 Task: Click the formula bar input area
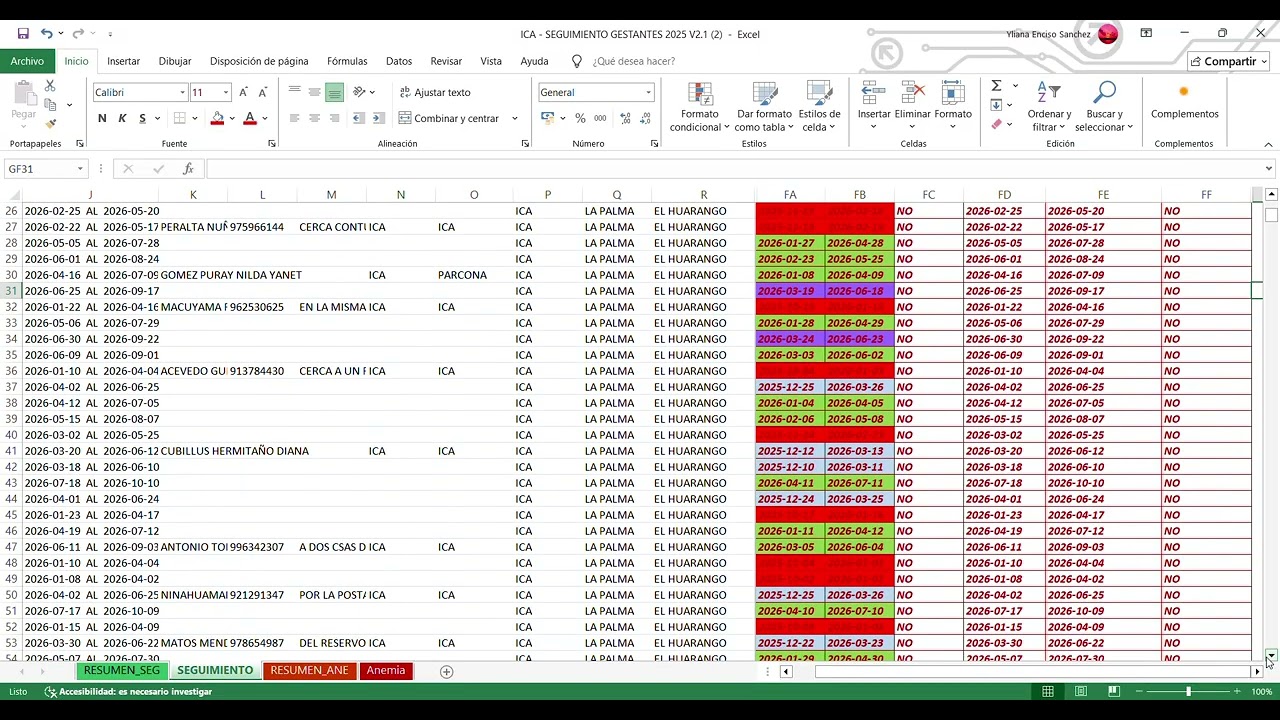pyautogui.click(x=738, y=169)
